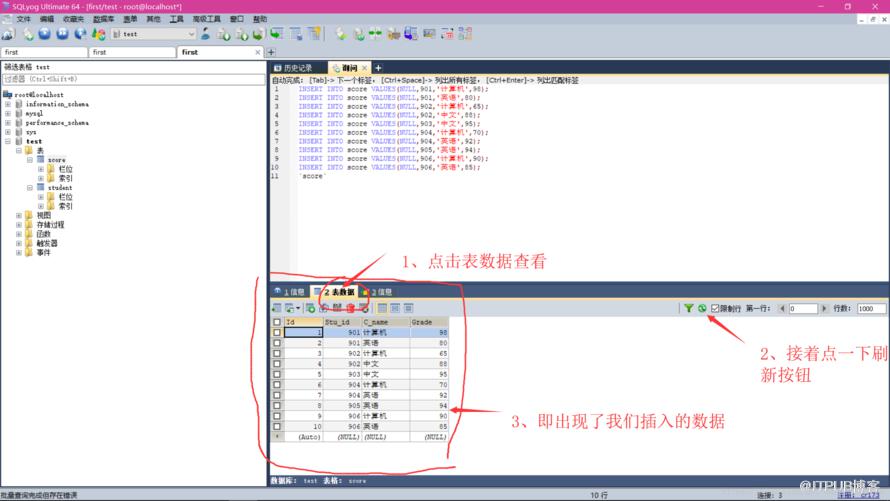This screenshot has height=501, width=890.
Task: Collapse the score table node
Action: [30, 160]
